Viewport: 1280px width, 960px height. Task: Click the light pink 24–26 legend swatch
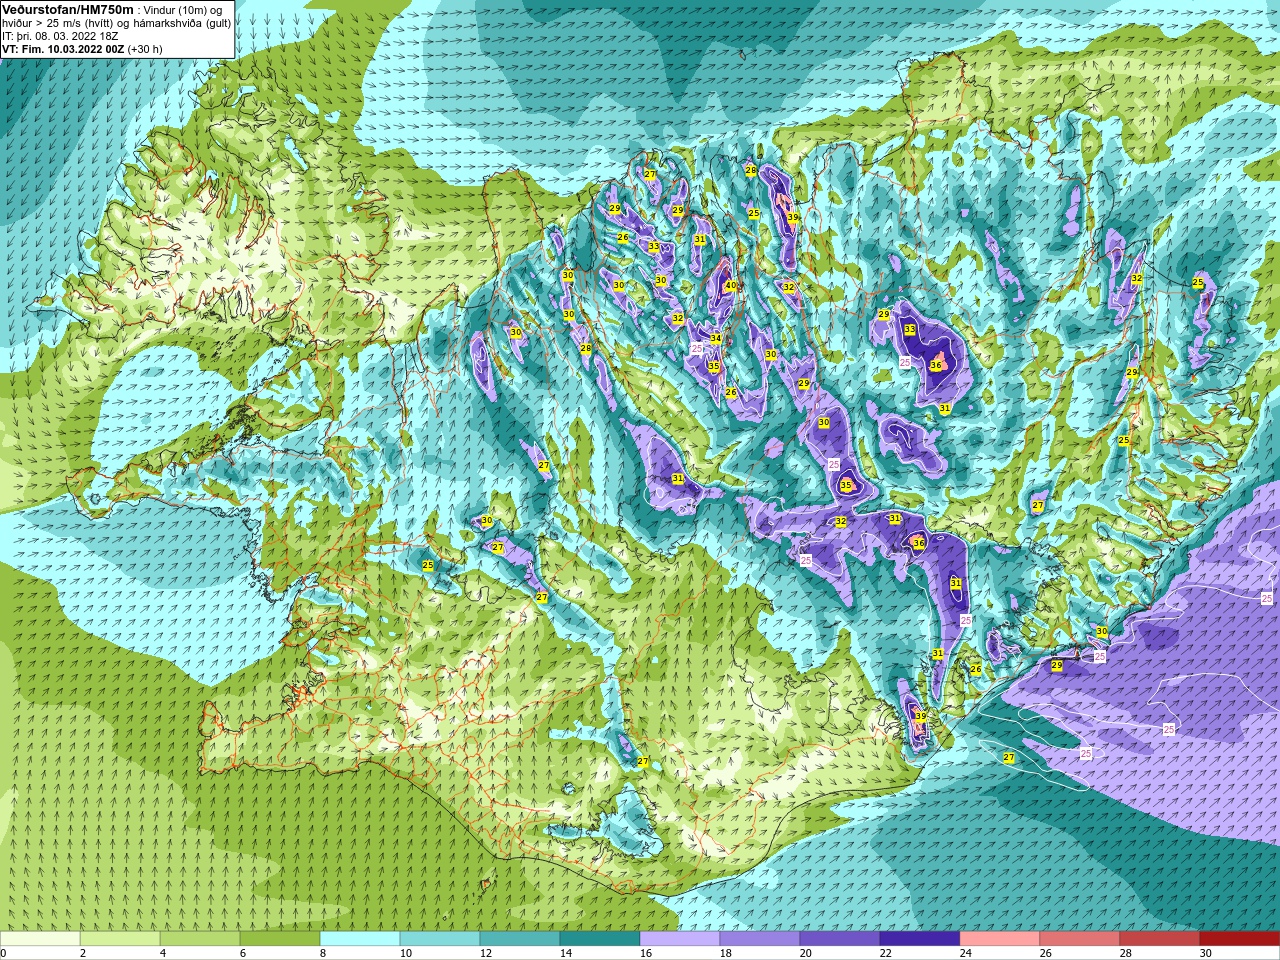click(1000, 939)
